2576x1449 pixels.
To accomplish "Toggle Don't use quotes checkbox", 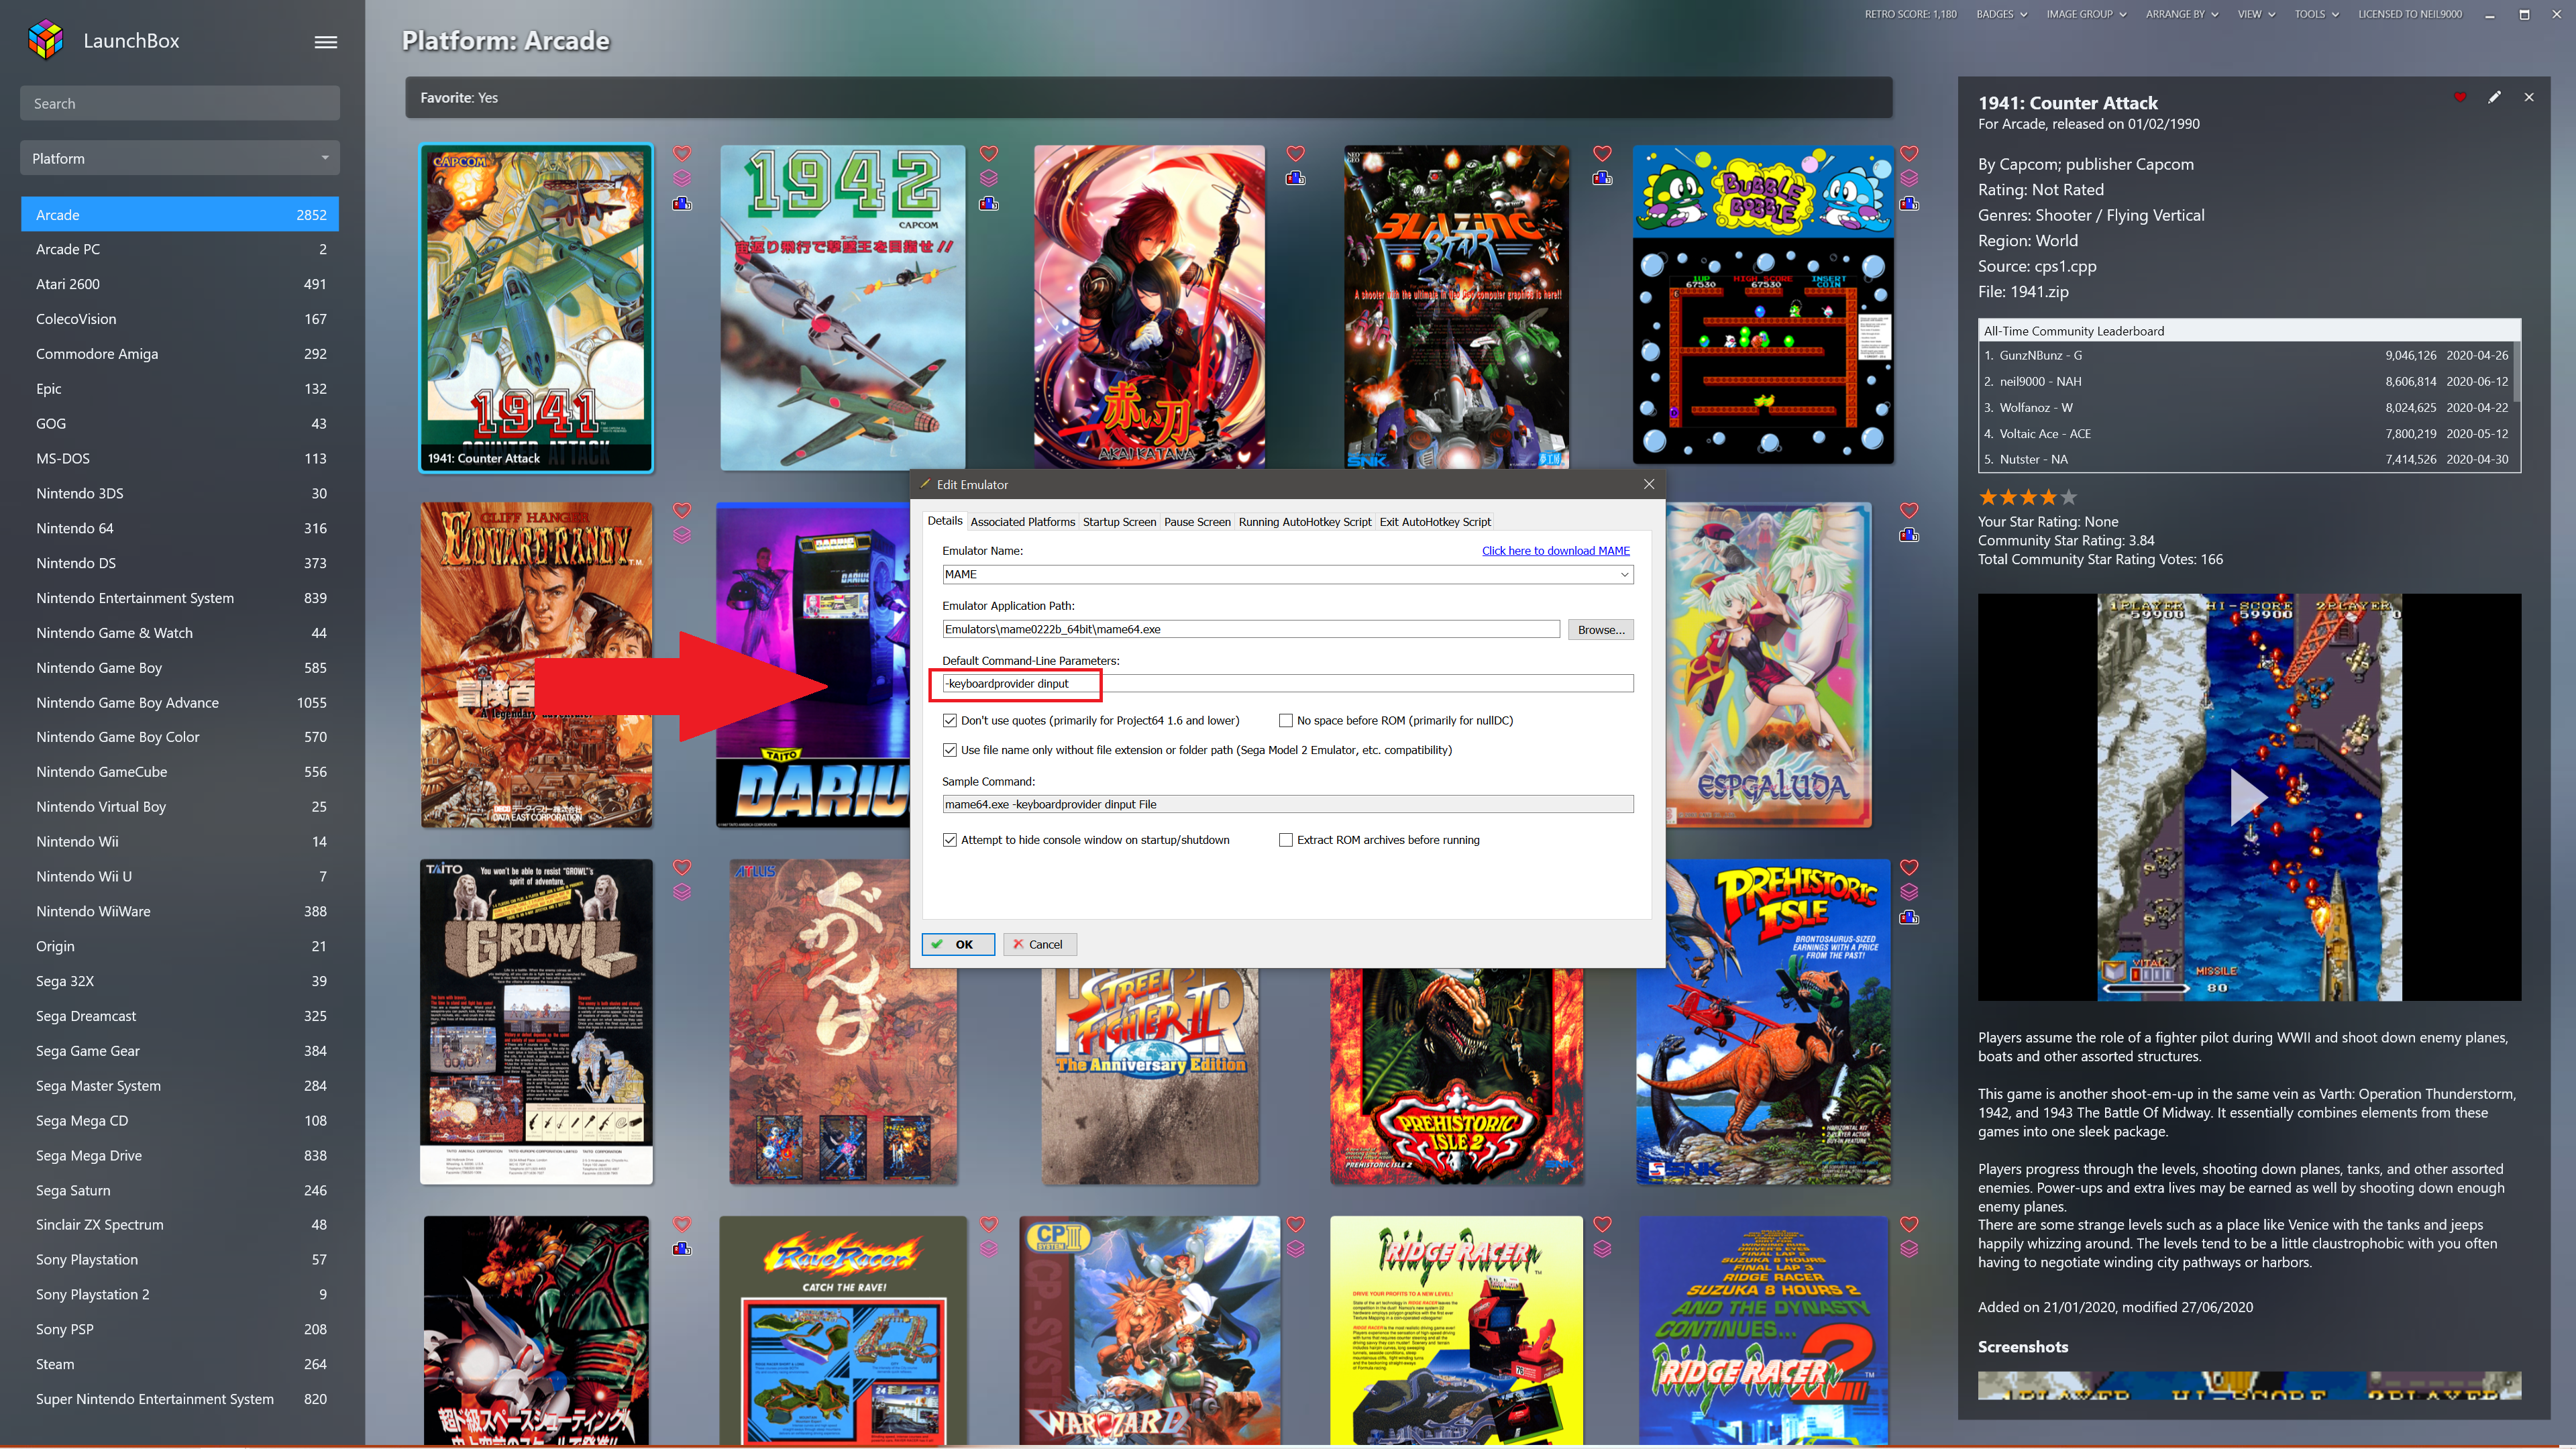I will pos(950,720).
